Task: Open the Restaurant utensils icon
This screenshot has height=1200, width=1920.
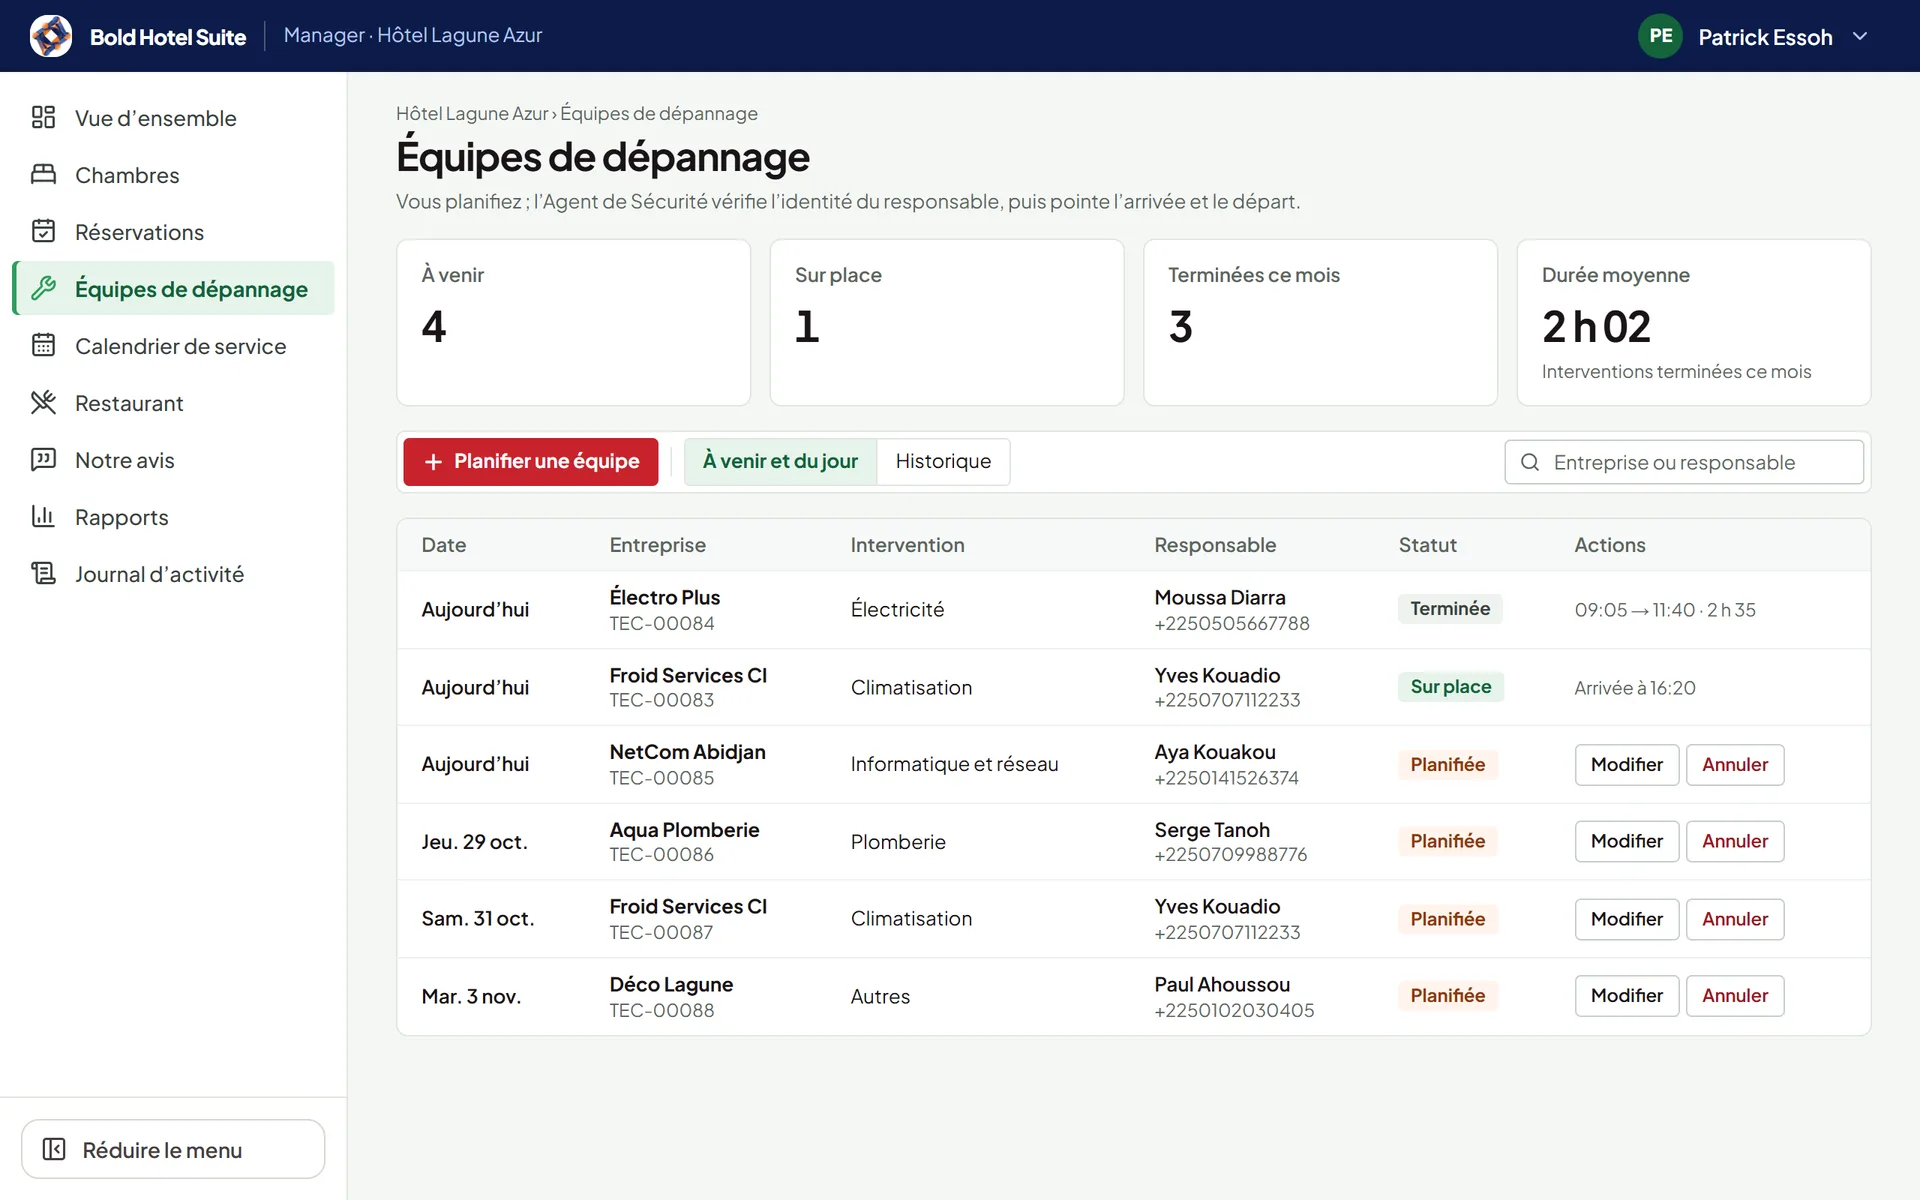Action: click(x=43, y=402)
